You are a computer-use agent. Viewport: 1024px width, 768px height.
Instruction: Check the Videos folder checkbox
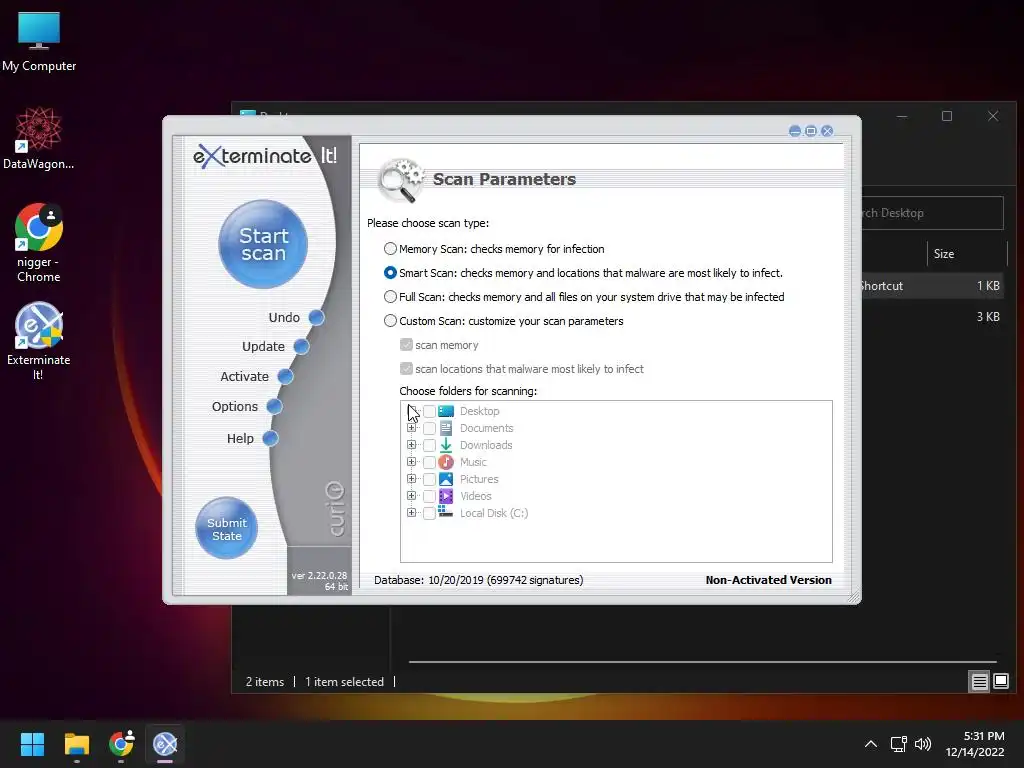pyautogui.click(x=429, y=496)
